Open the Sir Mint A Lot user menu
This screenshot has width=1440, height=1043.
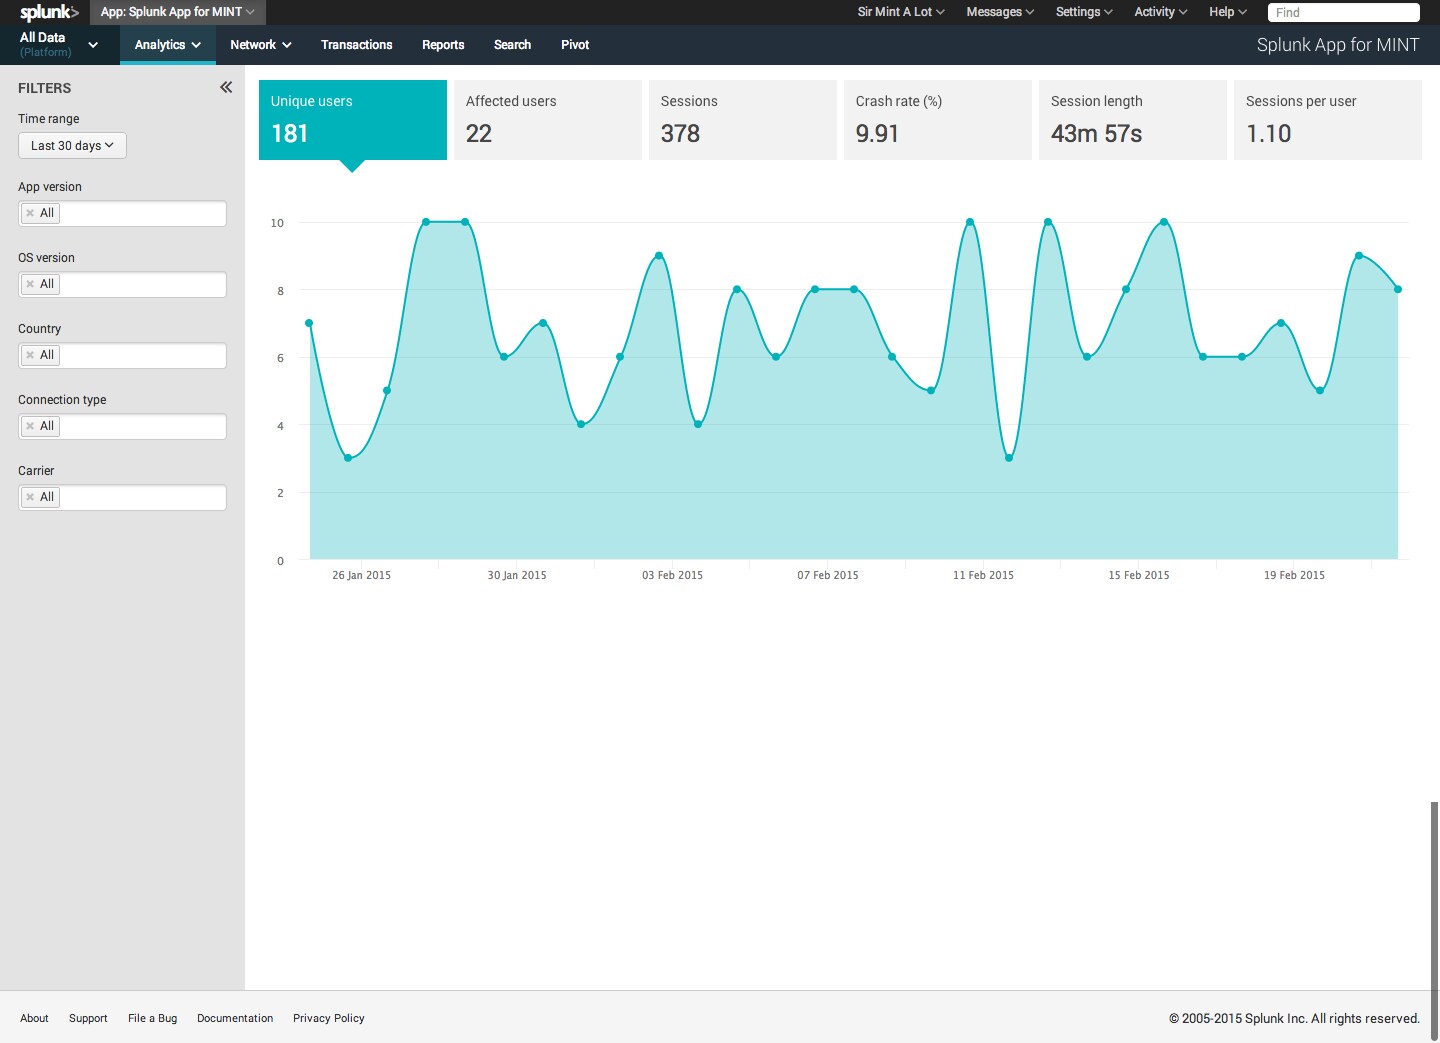coord(900,12)
